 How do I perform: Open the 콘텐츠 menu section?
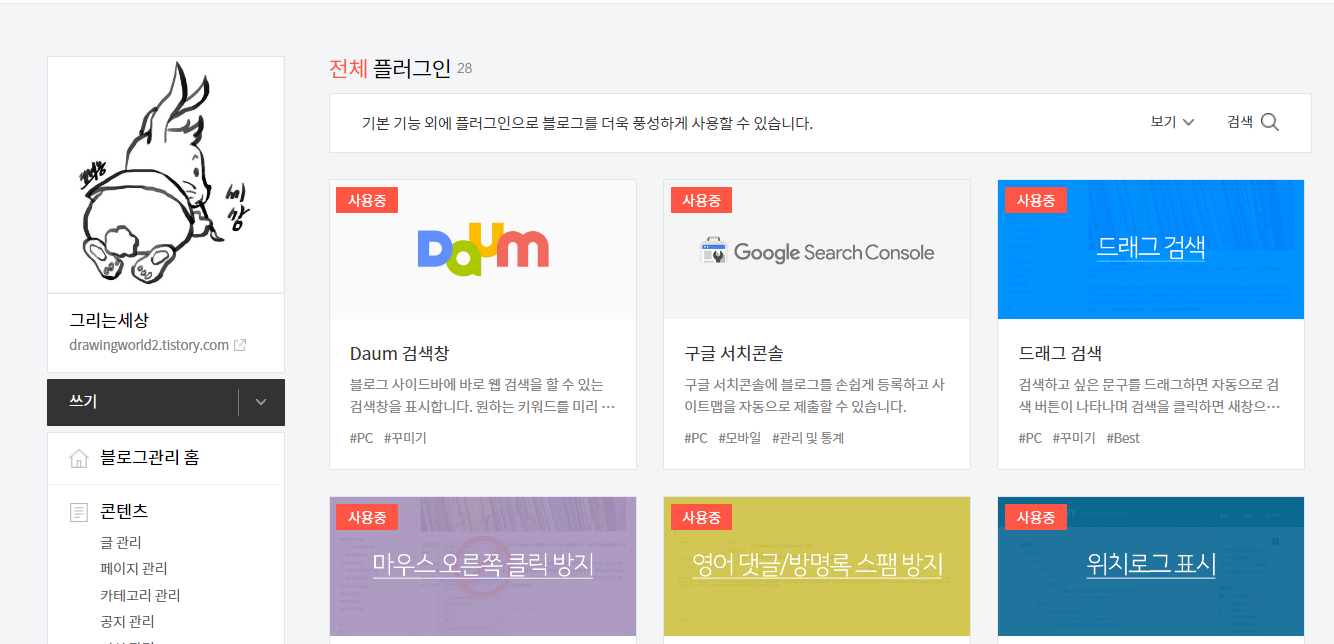(x=124, y=511)
